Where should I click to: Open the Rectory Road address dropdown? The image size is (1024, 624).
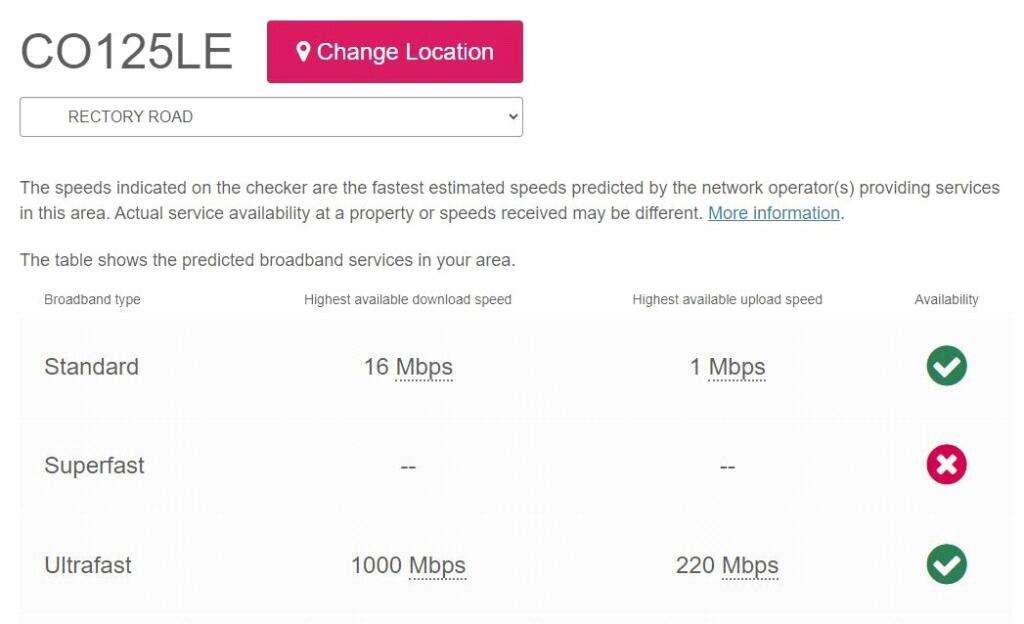pyautogui.click(x=270, y=117)
